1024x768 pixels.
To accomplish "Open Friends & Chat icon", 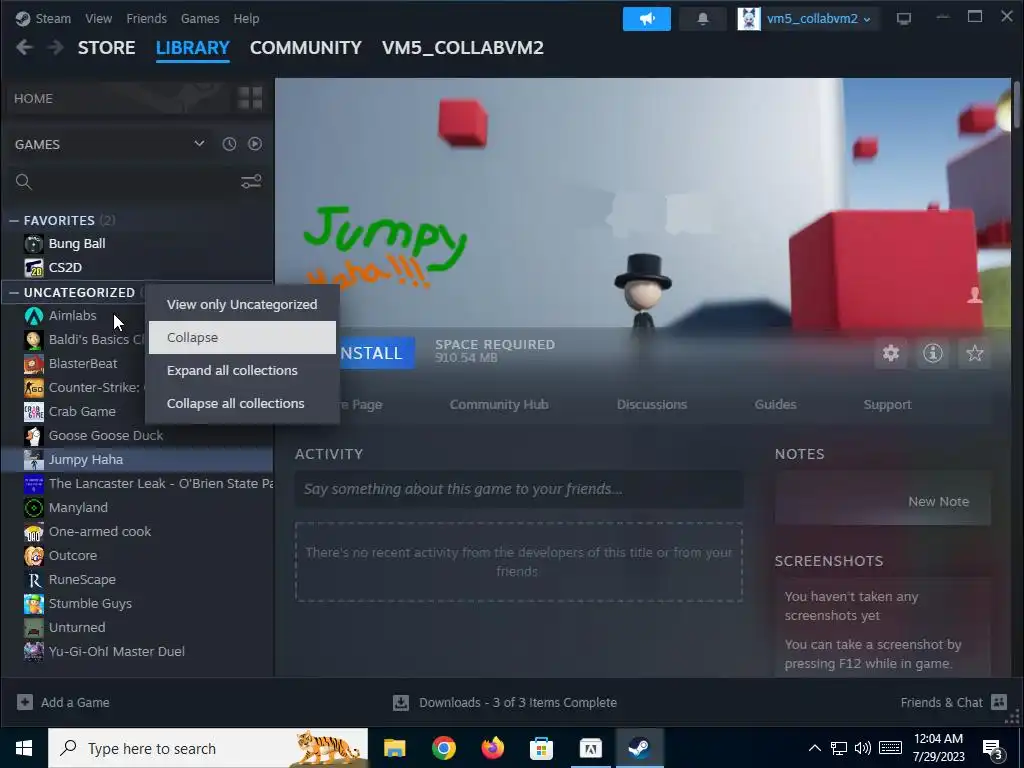I will [999, 702].
